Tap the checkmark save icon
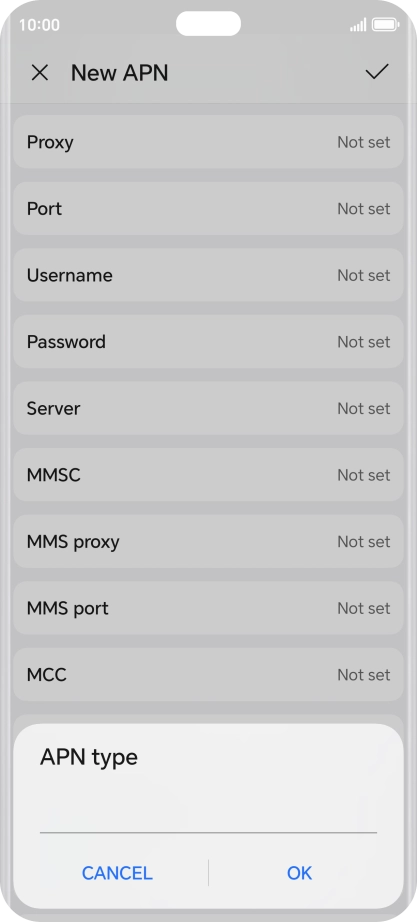Screen dimensions: 417x922 pos(377,72)
